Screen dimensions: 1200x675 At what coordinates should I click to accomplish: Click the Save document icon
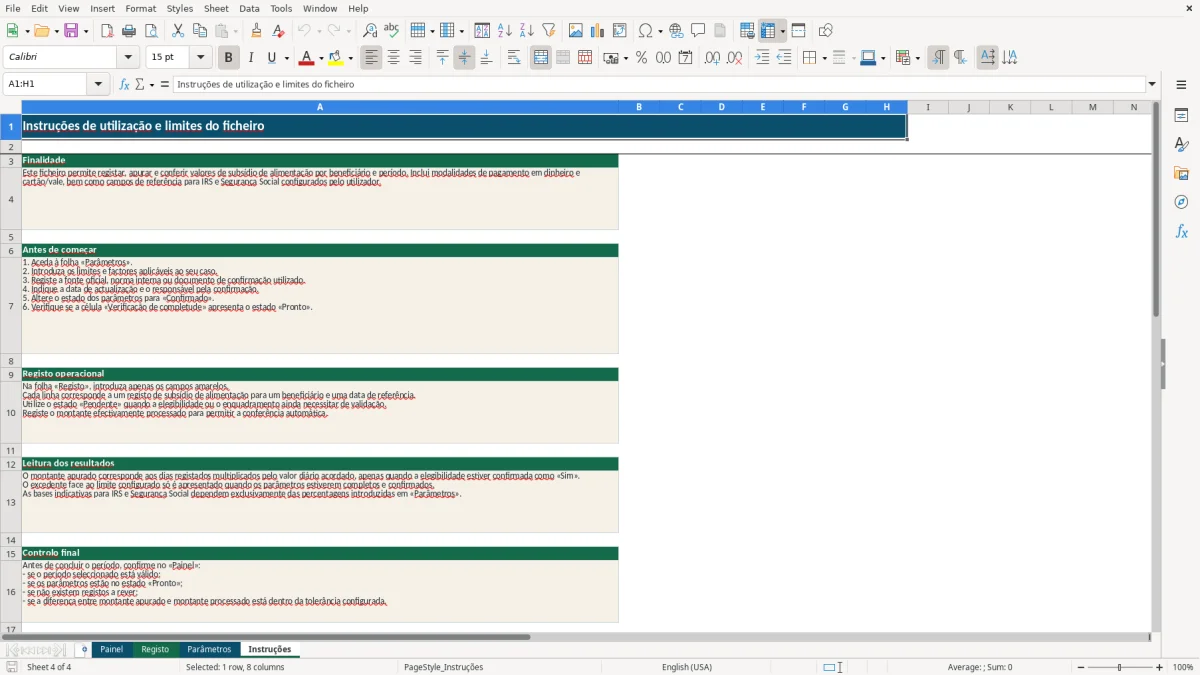[71, 31]
